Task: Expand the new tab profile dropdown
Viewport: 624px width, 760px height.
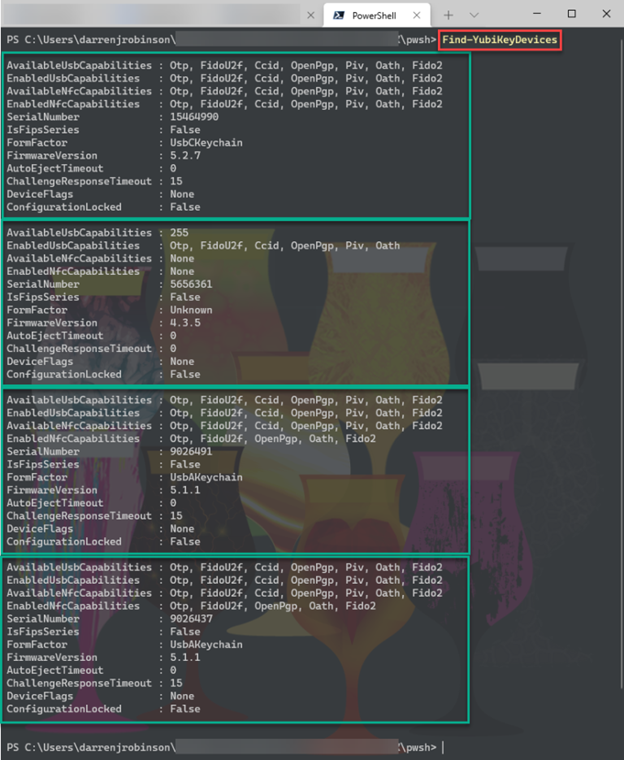Action: (x=474, y=15)
